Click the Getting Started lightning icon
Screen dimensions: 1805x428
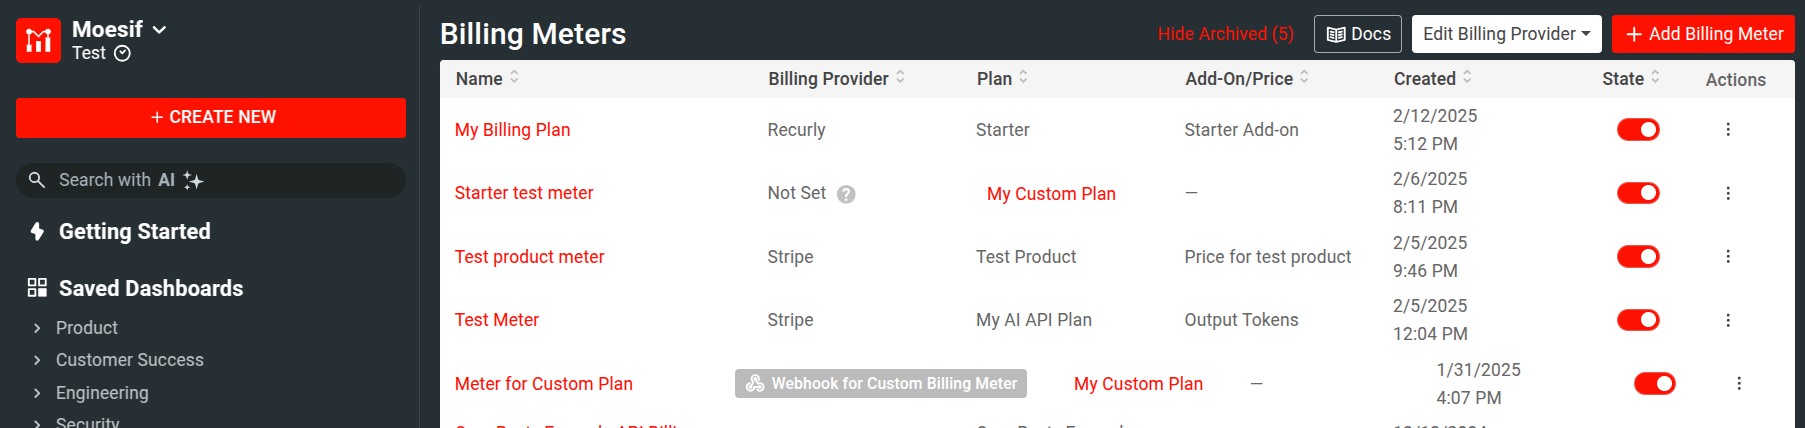pos(37,232)
